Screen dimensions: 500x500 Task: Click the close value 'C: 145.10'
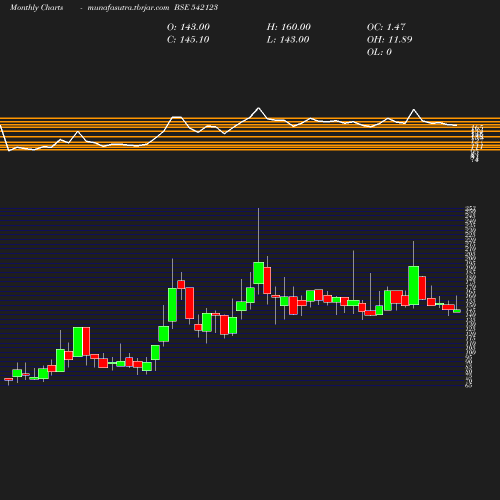pos(188,40)
